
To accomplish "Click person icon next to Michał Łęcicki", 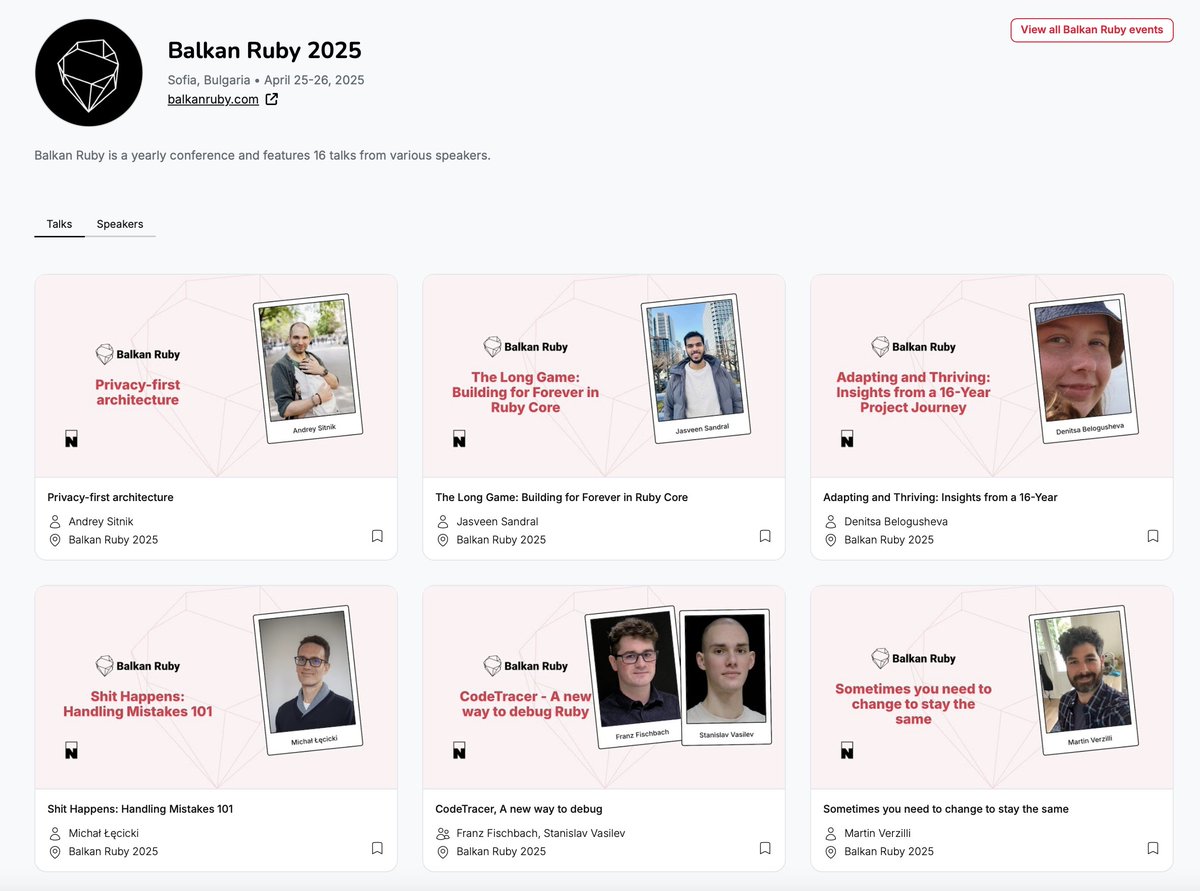I will (55, 834).
